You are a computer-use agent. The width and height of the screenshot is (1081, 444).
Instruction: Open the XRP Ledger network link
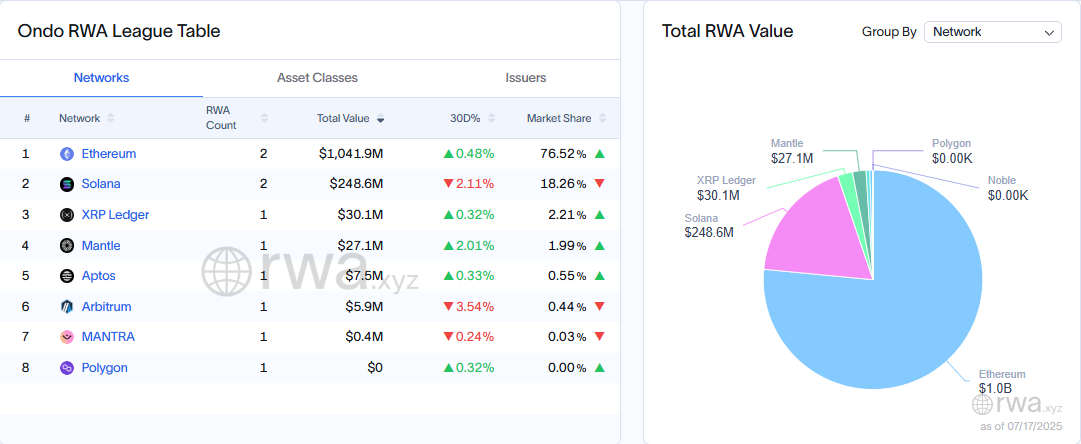click(115, 215)
